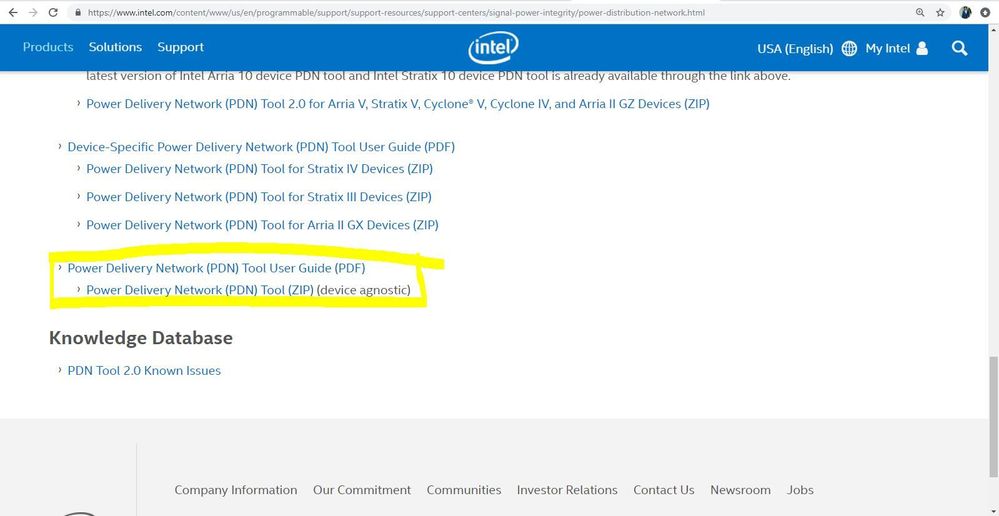Image resolution: width=999 pixels, height=516 pixels.
Task: Click the Investor Relations footer link
Action: tap(567, 490)
